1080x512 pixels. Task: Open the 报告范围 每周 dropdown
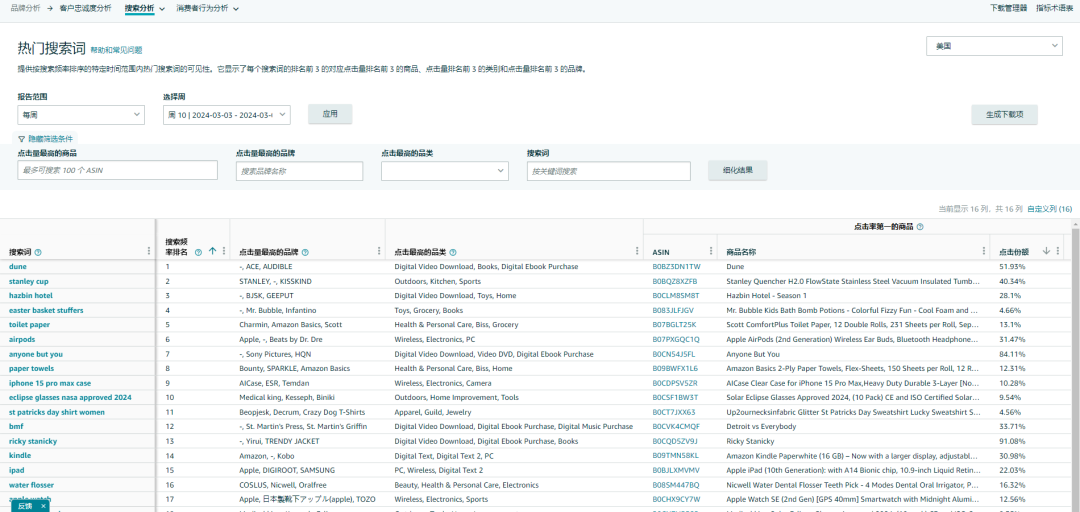point(81,115)
